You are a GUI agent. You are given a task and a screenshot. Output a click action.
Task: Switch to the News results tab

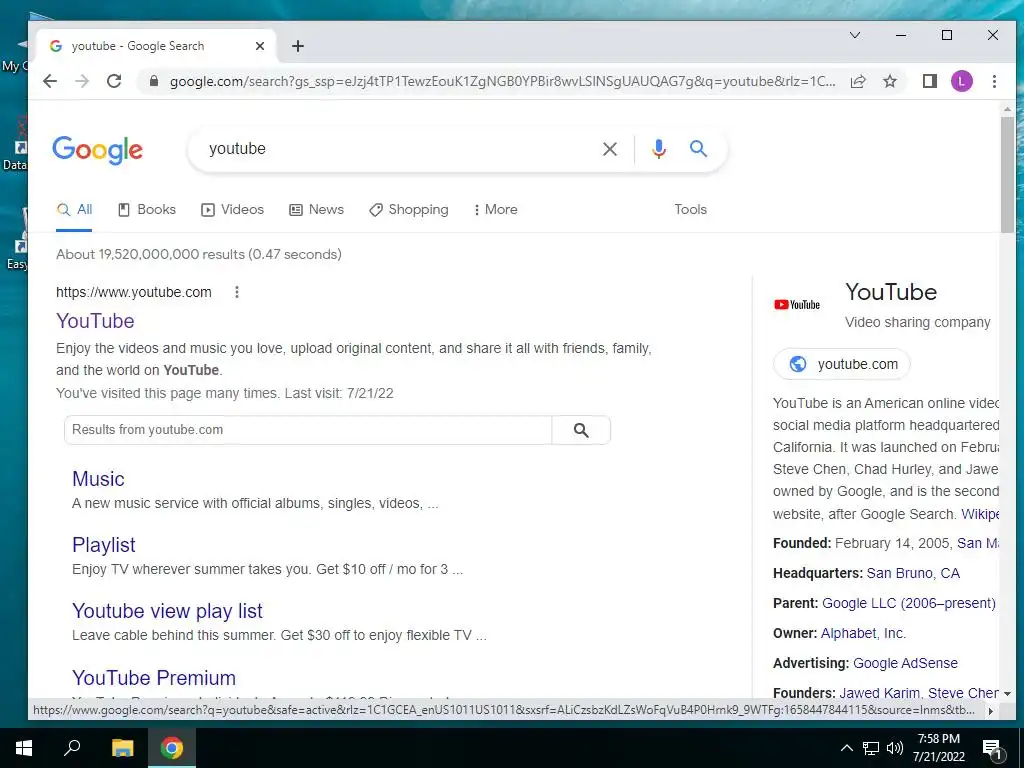click(317, 210)
